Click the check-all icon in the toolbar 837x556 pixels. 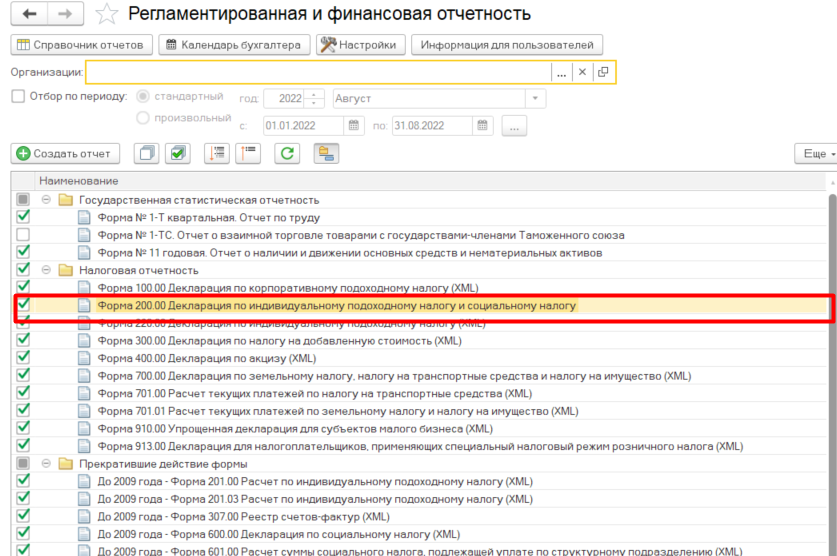(177, 153)
